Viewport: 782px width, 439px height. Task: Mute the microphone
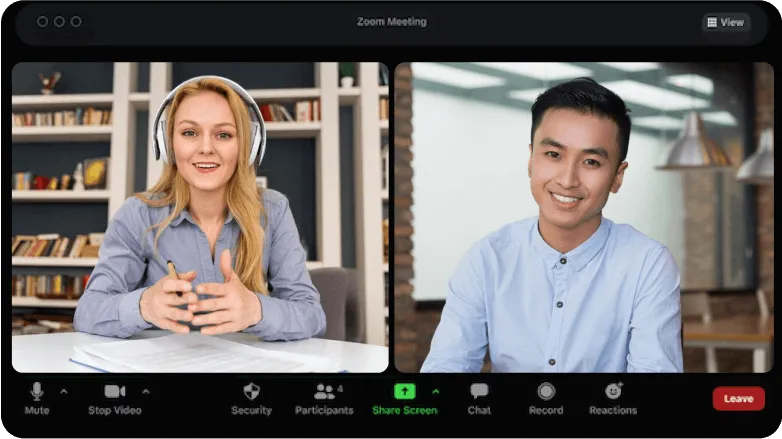(x=37, y=392)
